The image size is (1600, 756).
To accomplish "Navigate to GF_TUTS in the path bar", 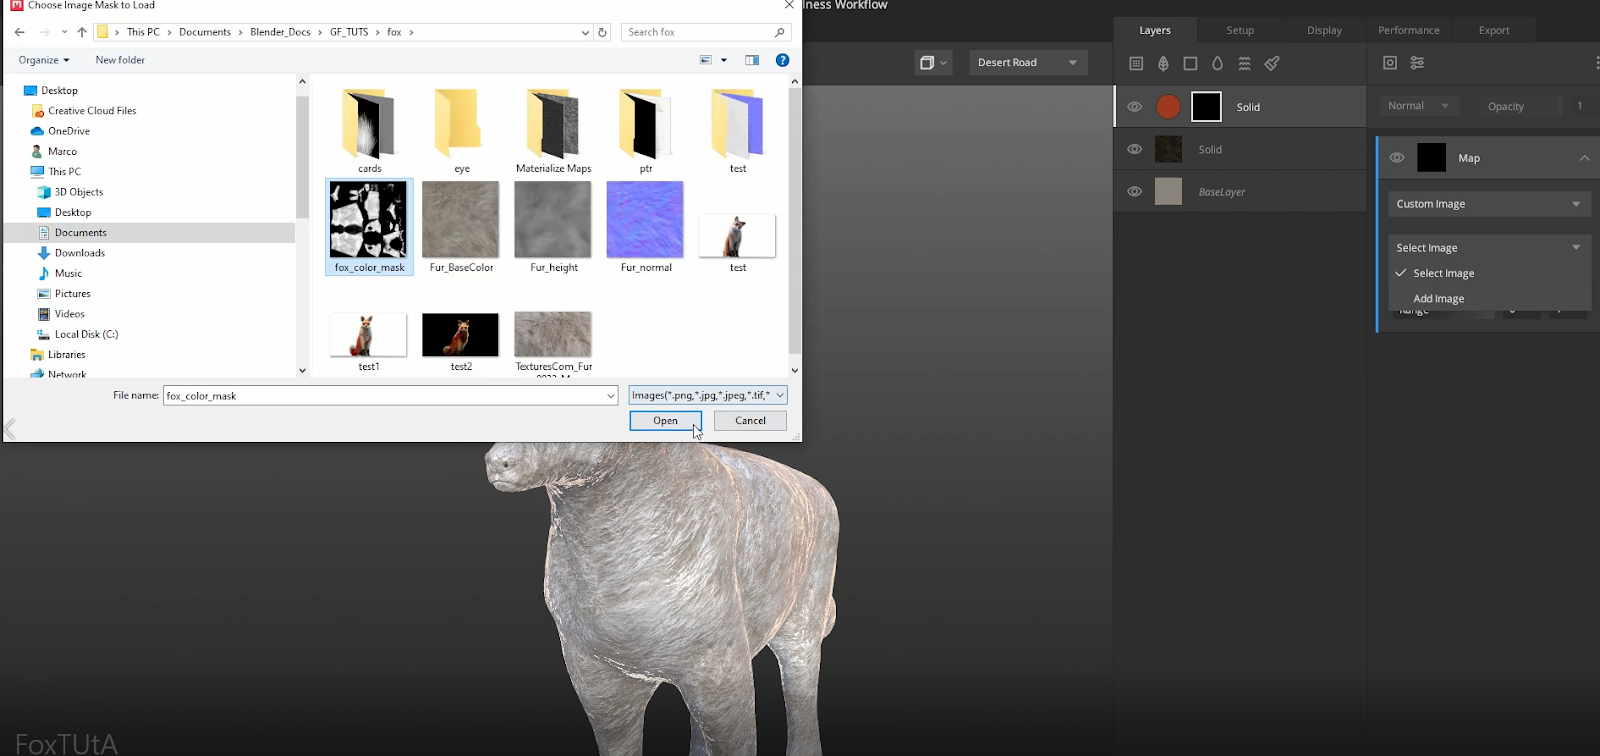I will [349, 32].
